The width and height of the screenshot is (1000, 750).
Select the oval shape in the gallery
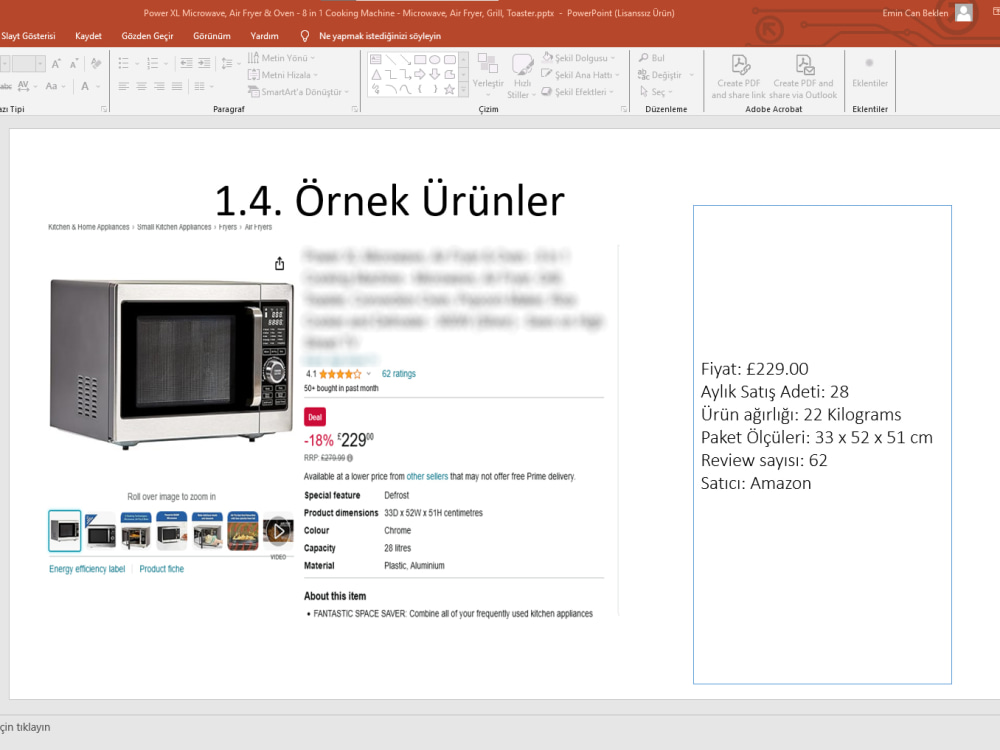435,59
